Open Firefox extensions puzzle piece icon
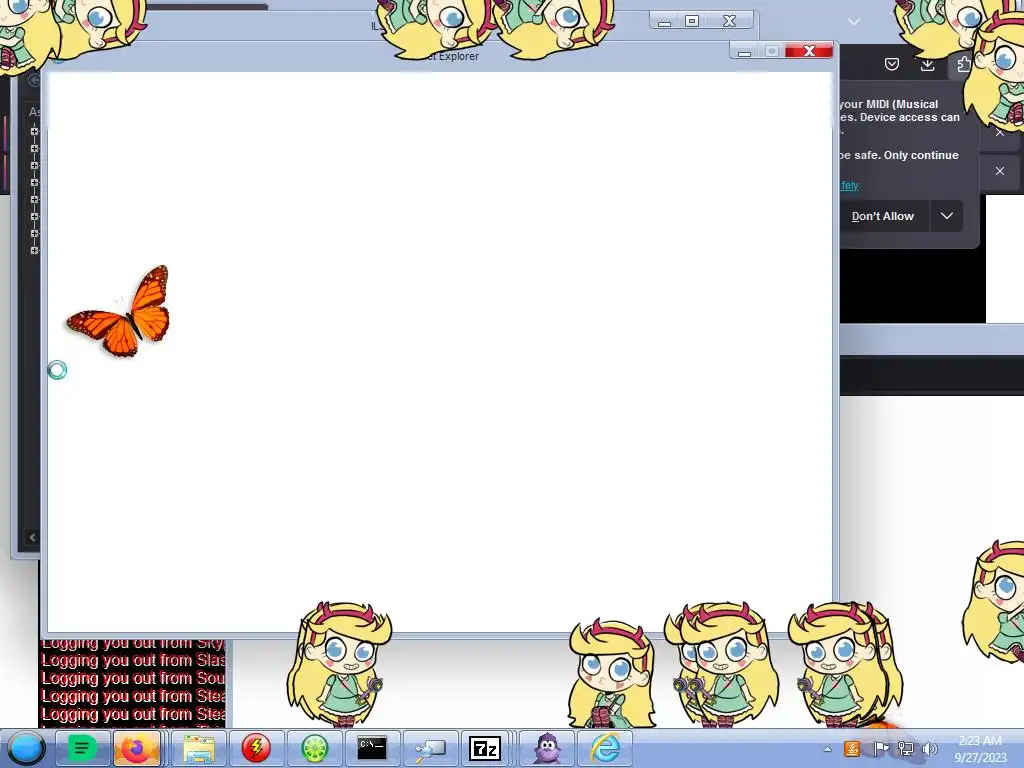The image size is (1024, 768). click(x=963, y=64)
